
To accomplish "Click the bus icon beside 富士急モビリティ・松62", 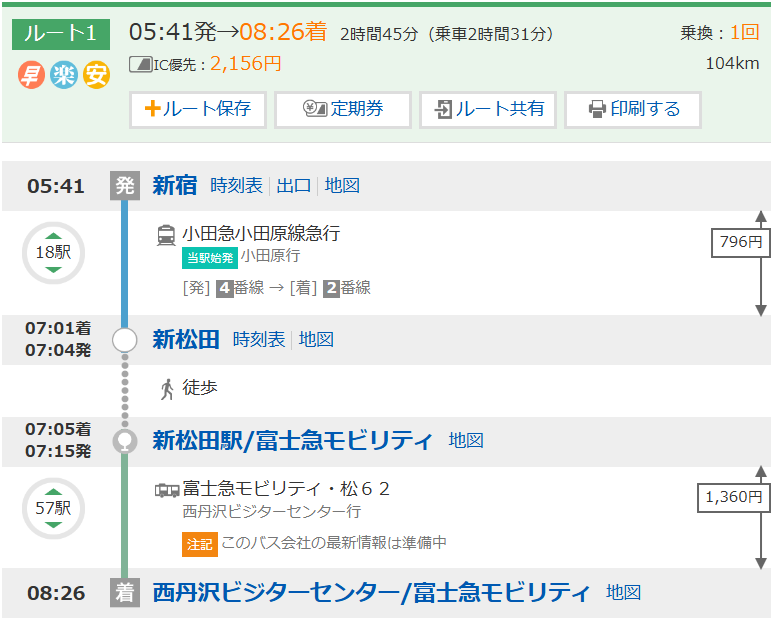I will (167, 490).
